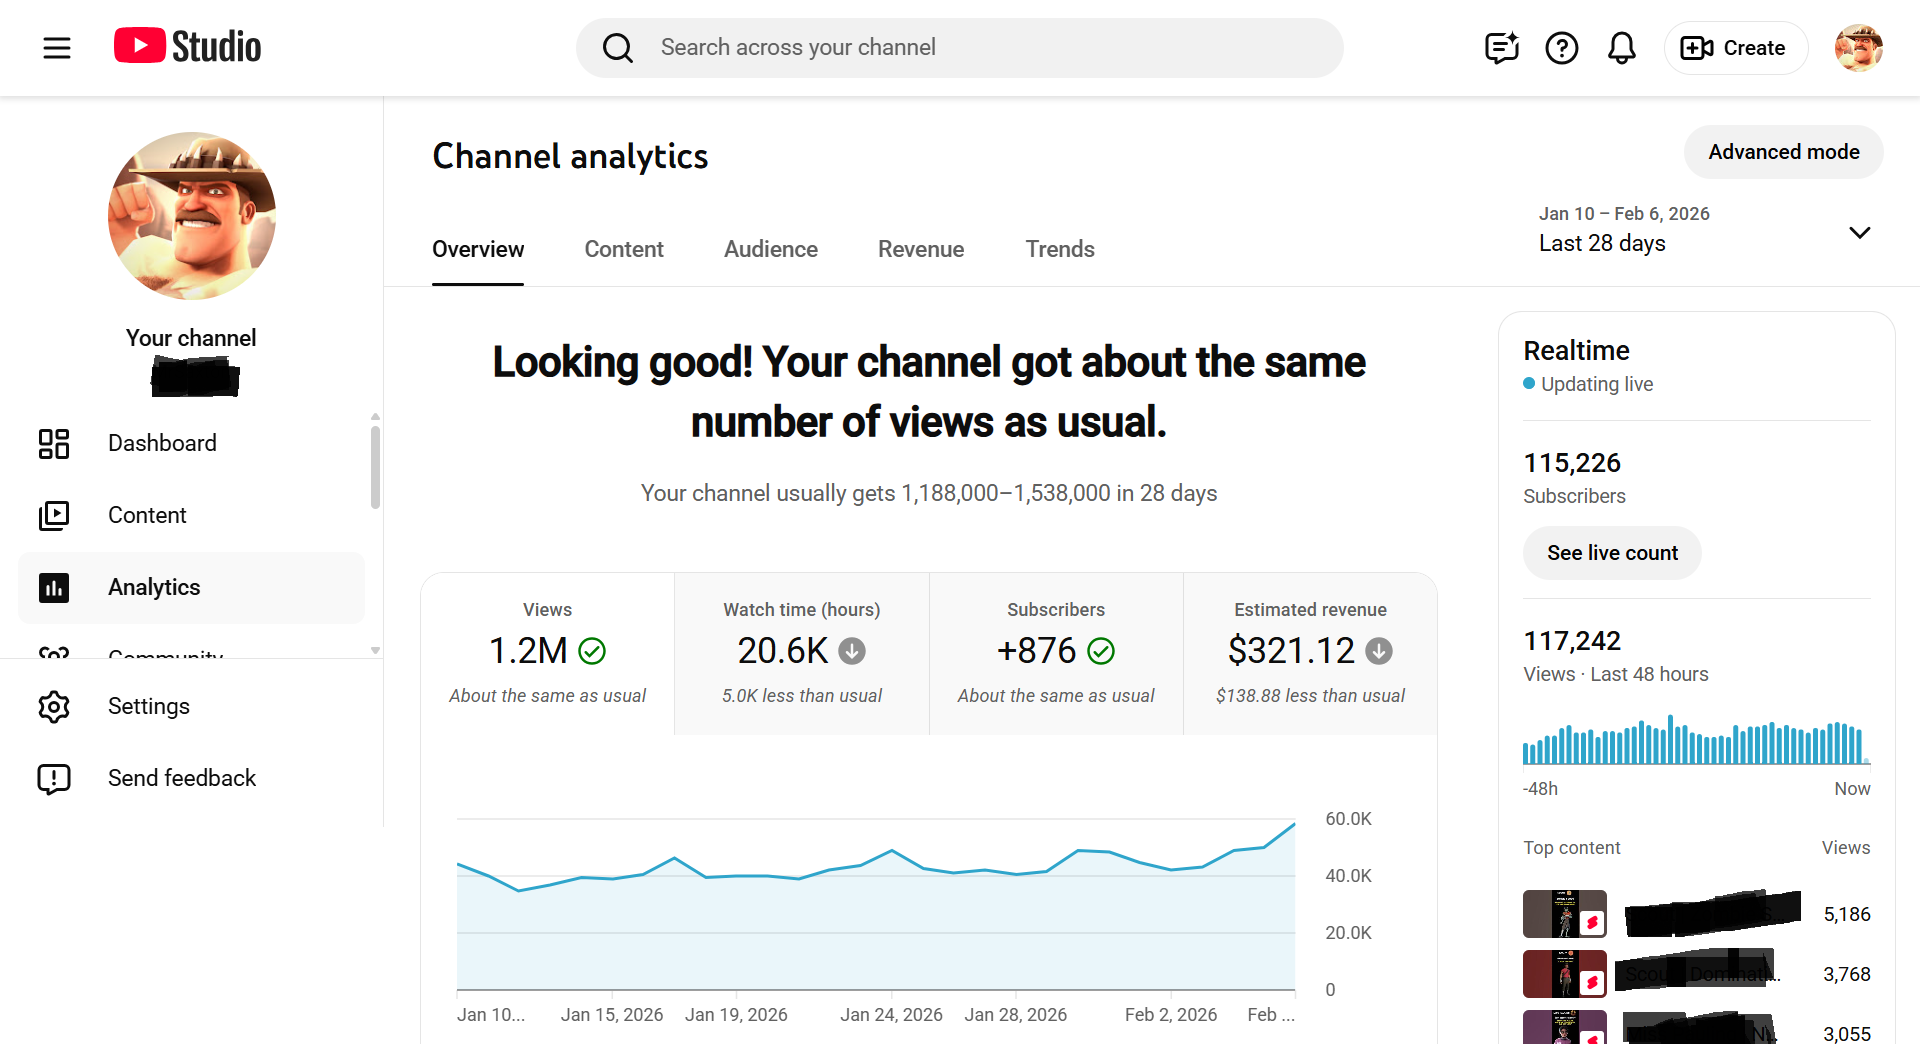Click the account avatar in top right
1920x1044 pixels.
coord(1858,48)
